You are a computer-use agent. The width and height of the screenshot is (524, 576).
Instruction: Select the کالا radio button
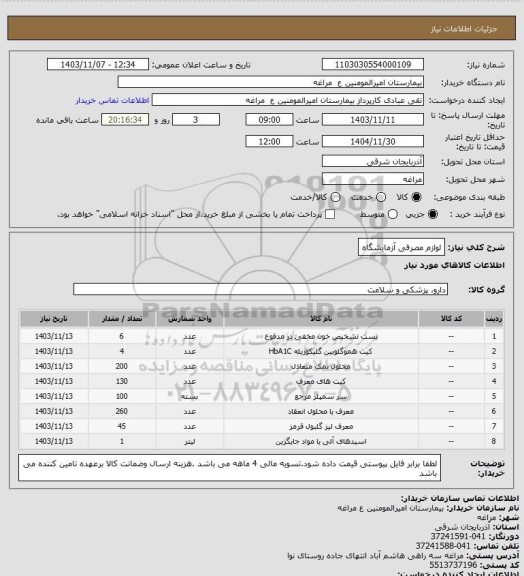[x=416, y=197]
